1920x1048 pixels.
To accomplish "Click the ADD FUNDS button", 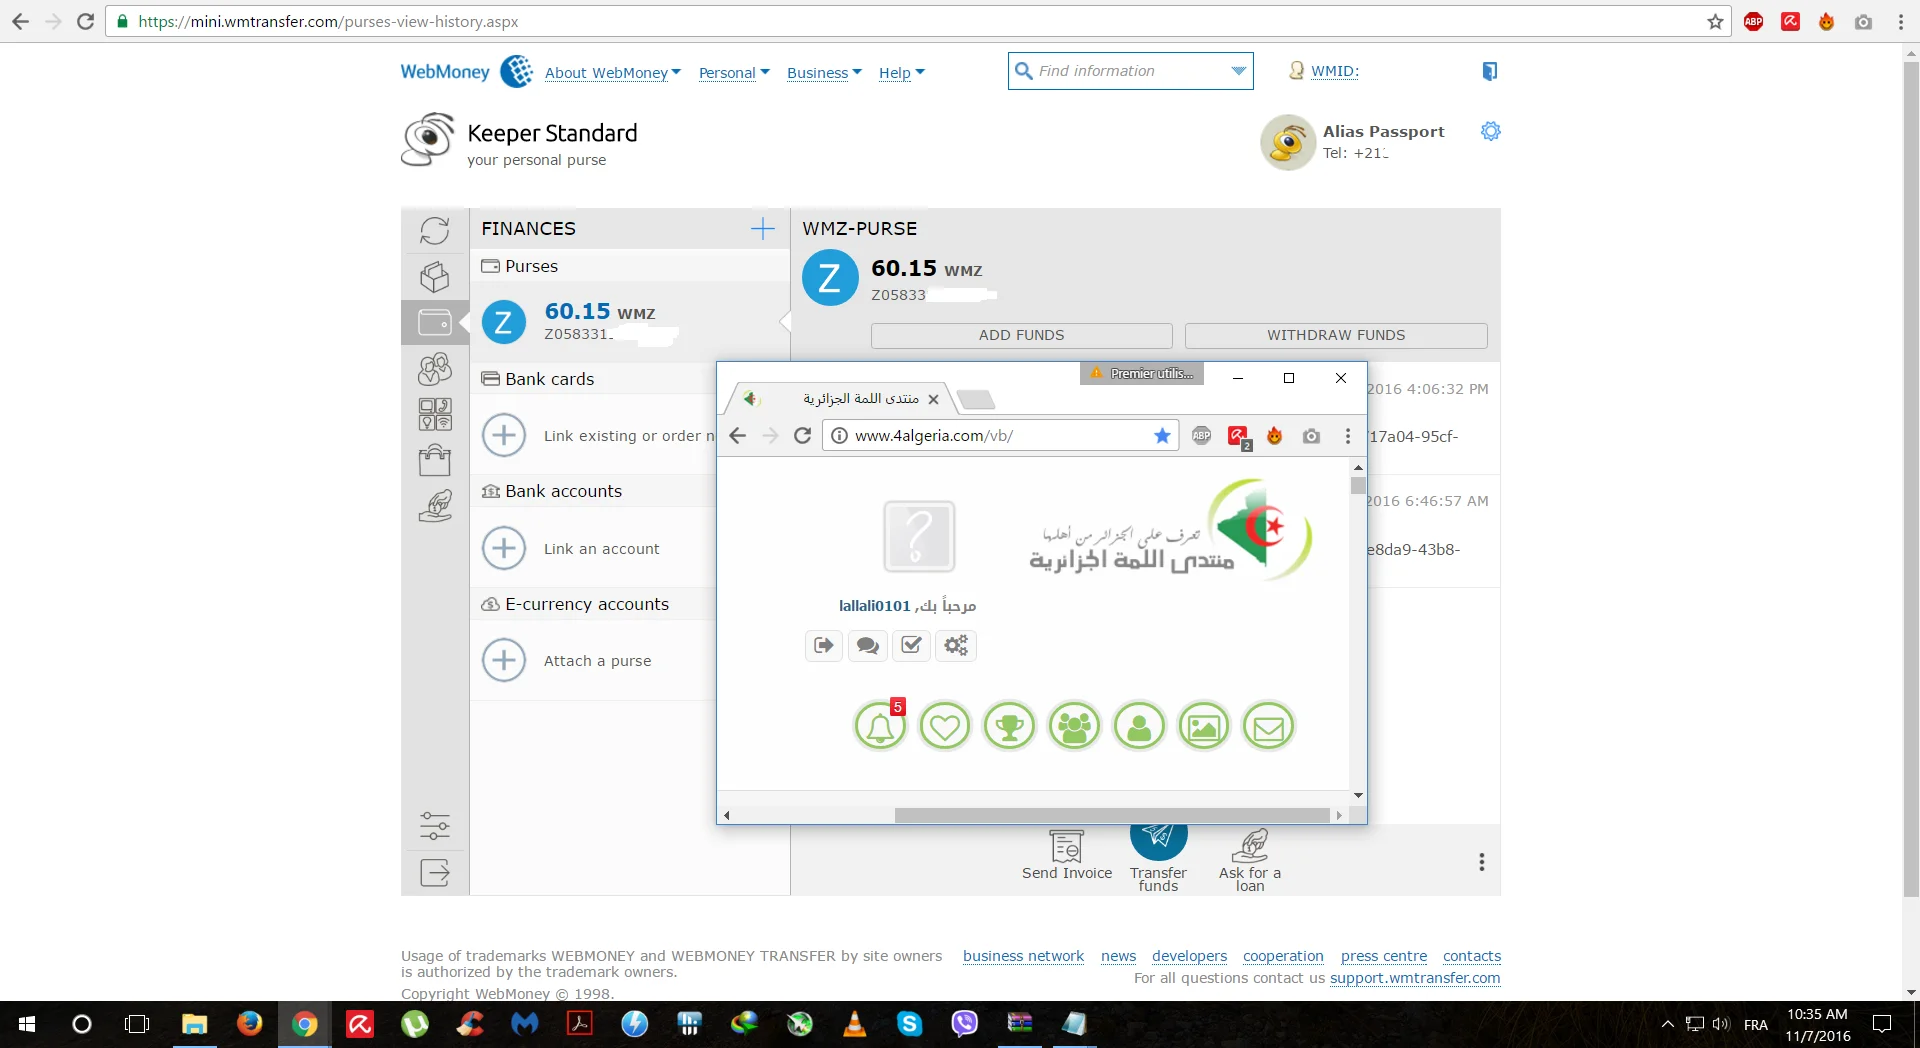I will 1021,336.
